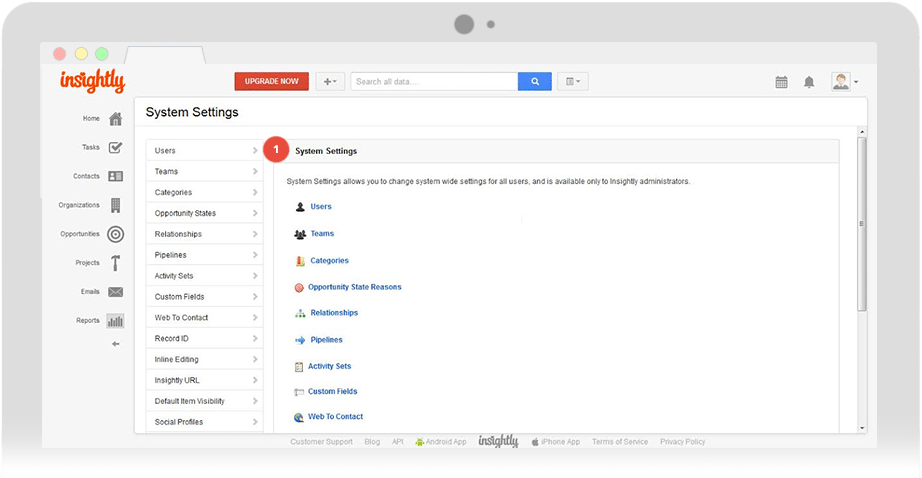Viewport: 922px width, 478px height.
Task: Click the UPGRADE NOW button
Action: click(272, 82)
